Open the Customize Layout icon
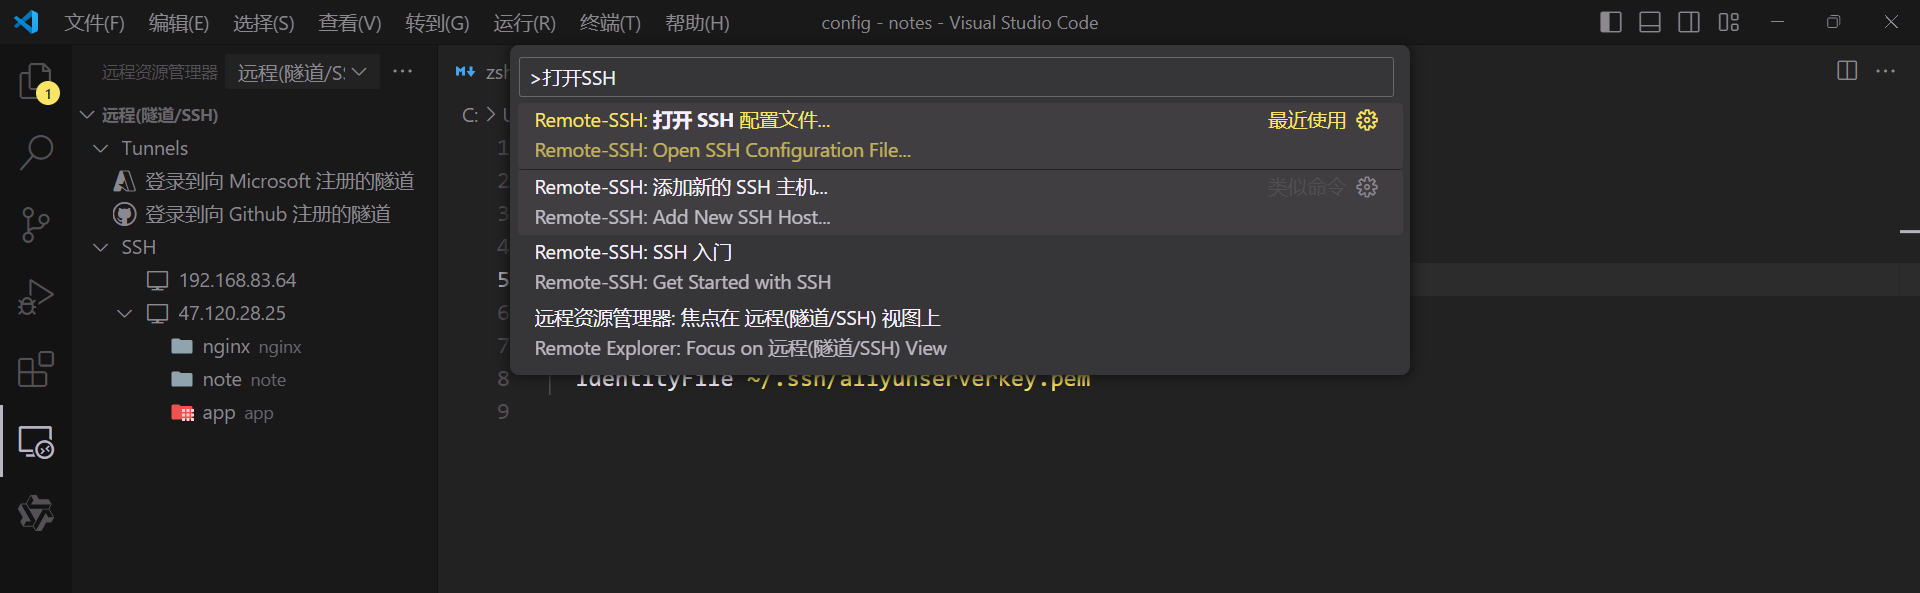 pos(1729,22)
